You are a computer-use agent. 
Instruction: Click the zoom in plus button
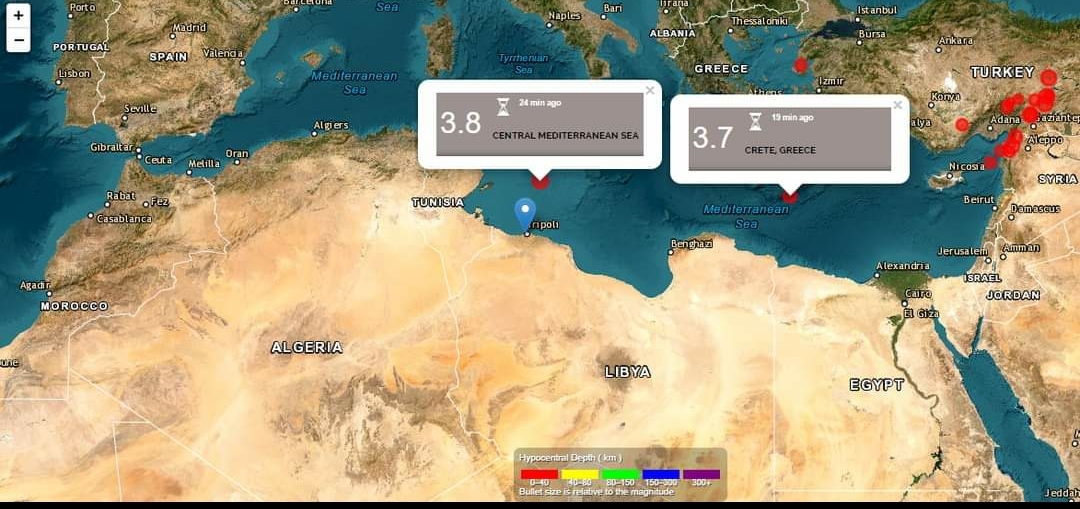click(18, 16)
